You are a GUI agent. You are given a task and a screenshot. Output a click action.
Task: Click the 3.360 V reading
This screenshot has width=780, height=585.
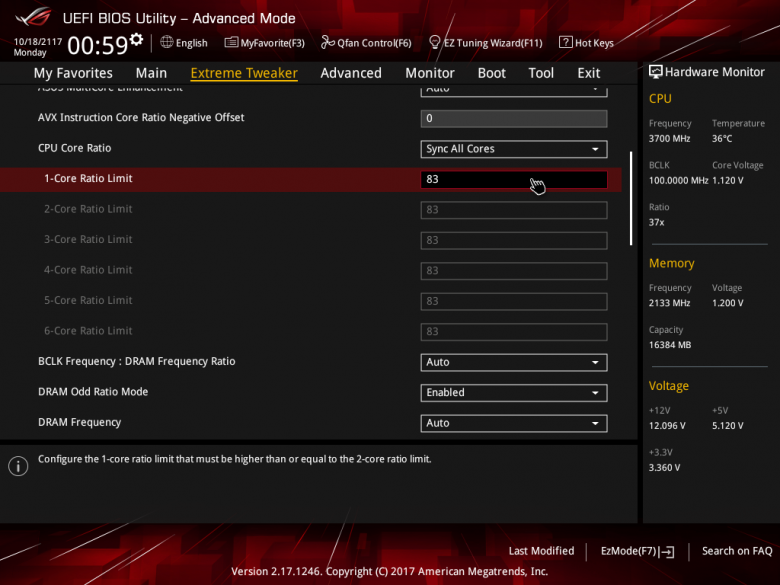coord(664,467)
